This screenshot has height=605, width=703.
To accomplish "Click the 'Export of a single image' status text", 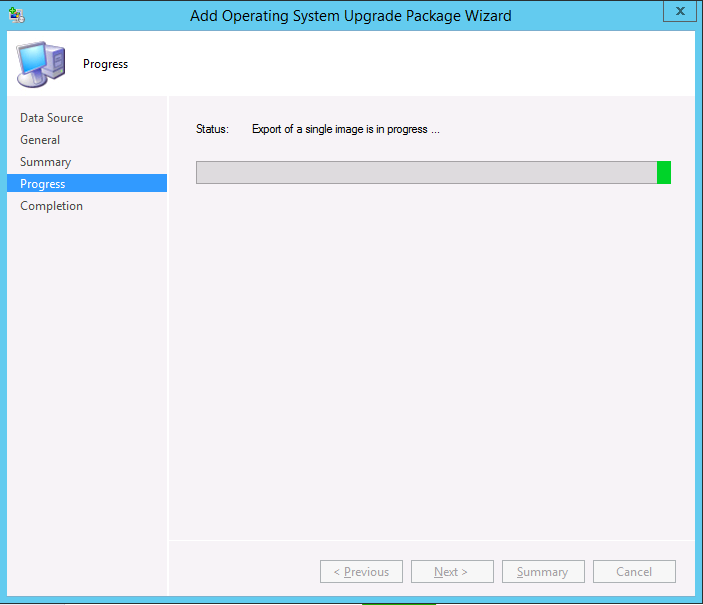I will coord(346,129).
